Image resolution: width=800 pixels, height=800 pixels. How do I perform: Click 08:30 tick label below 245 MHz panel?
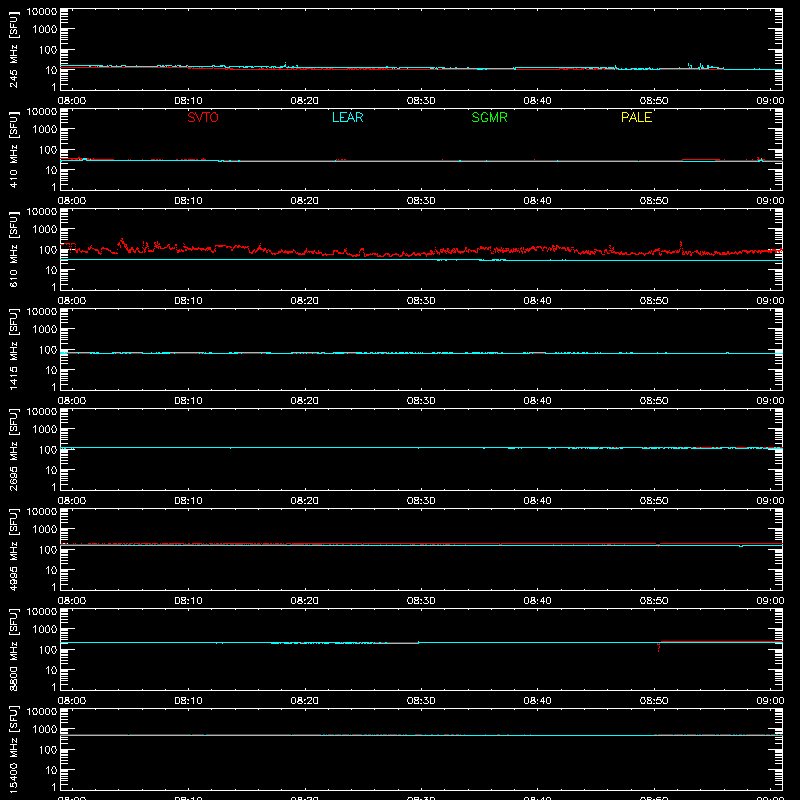421,101
